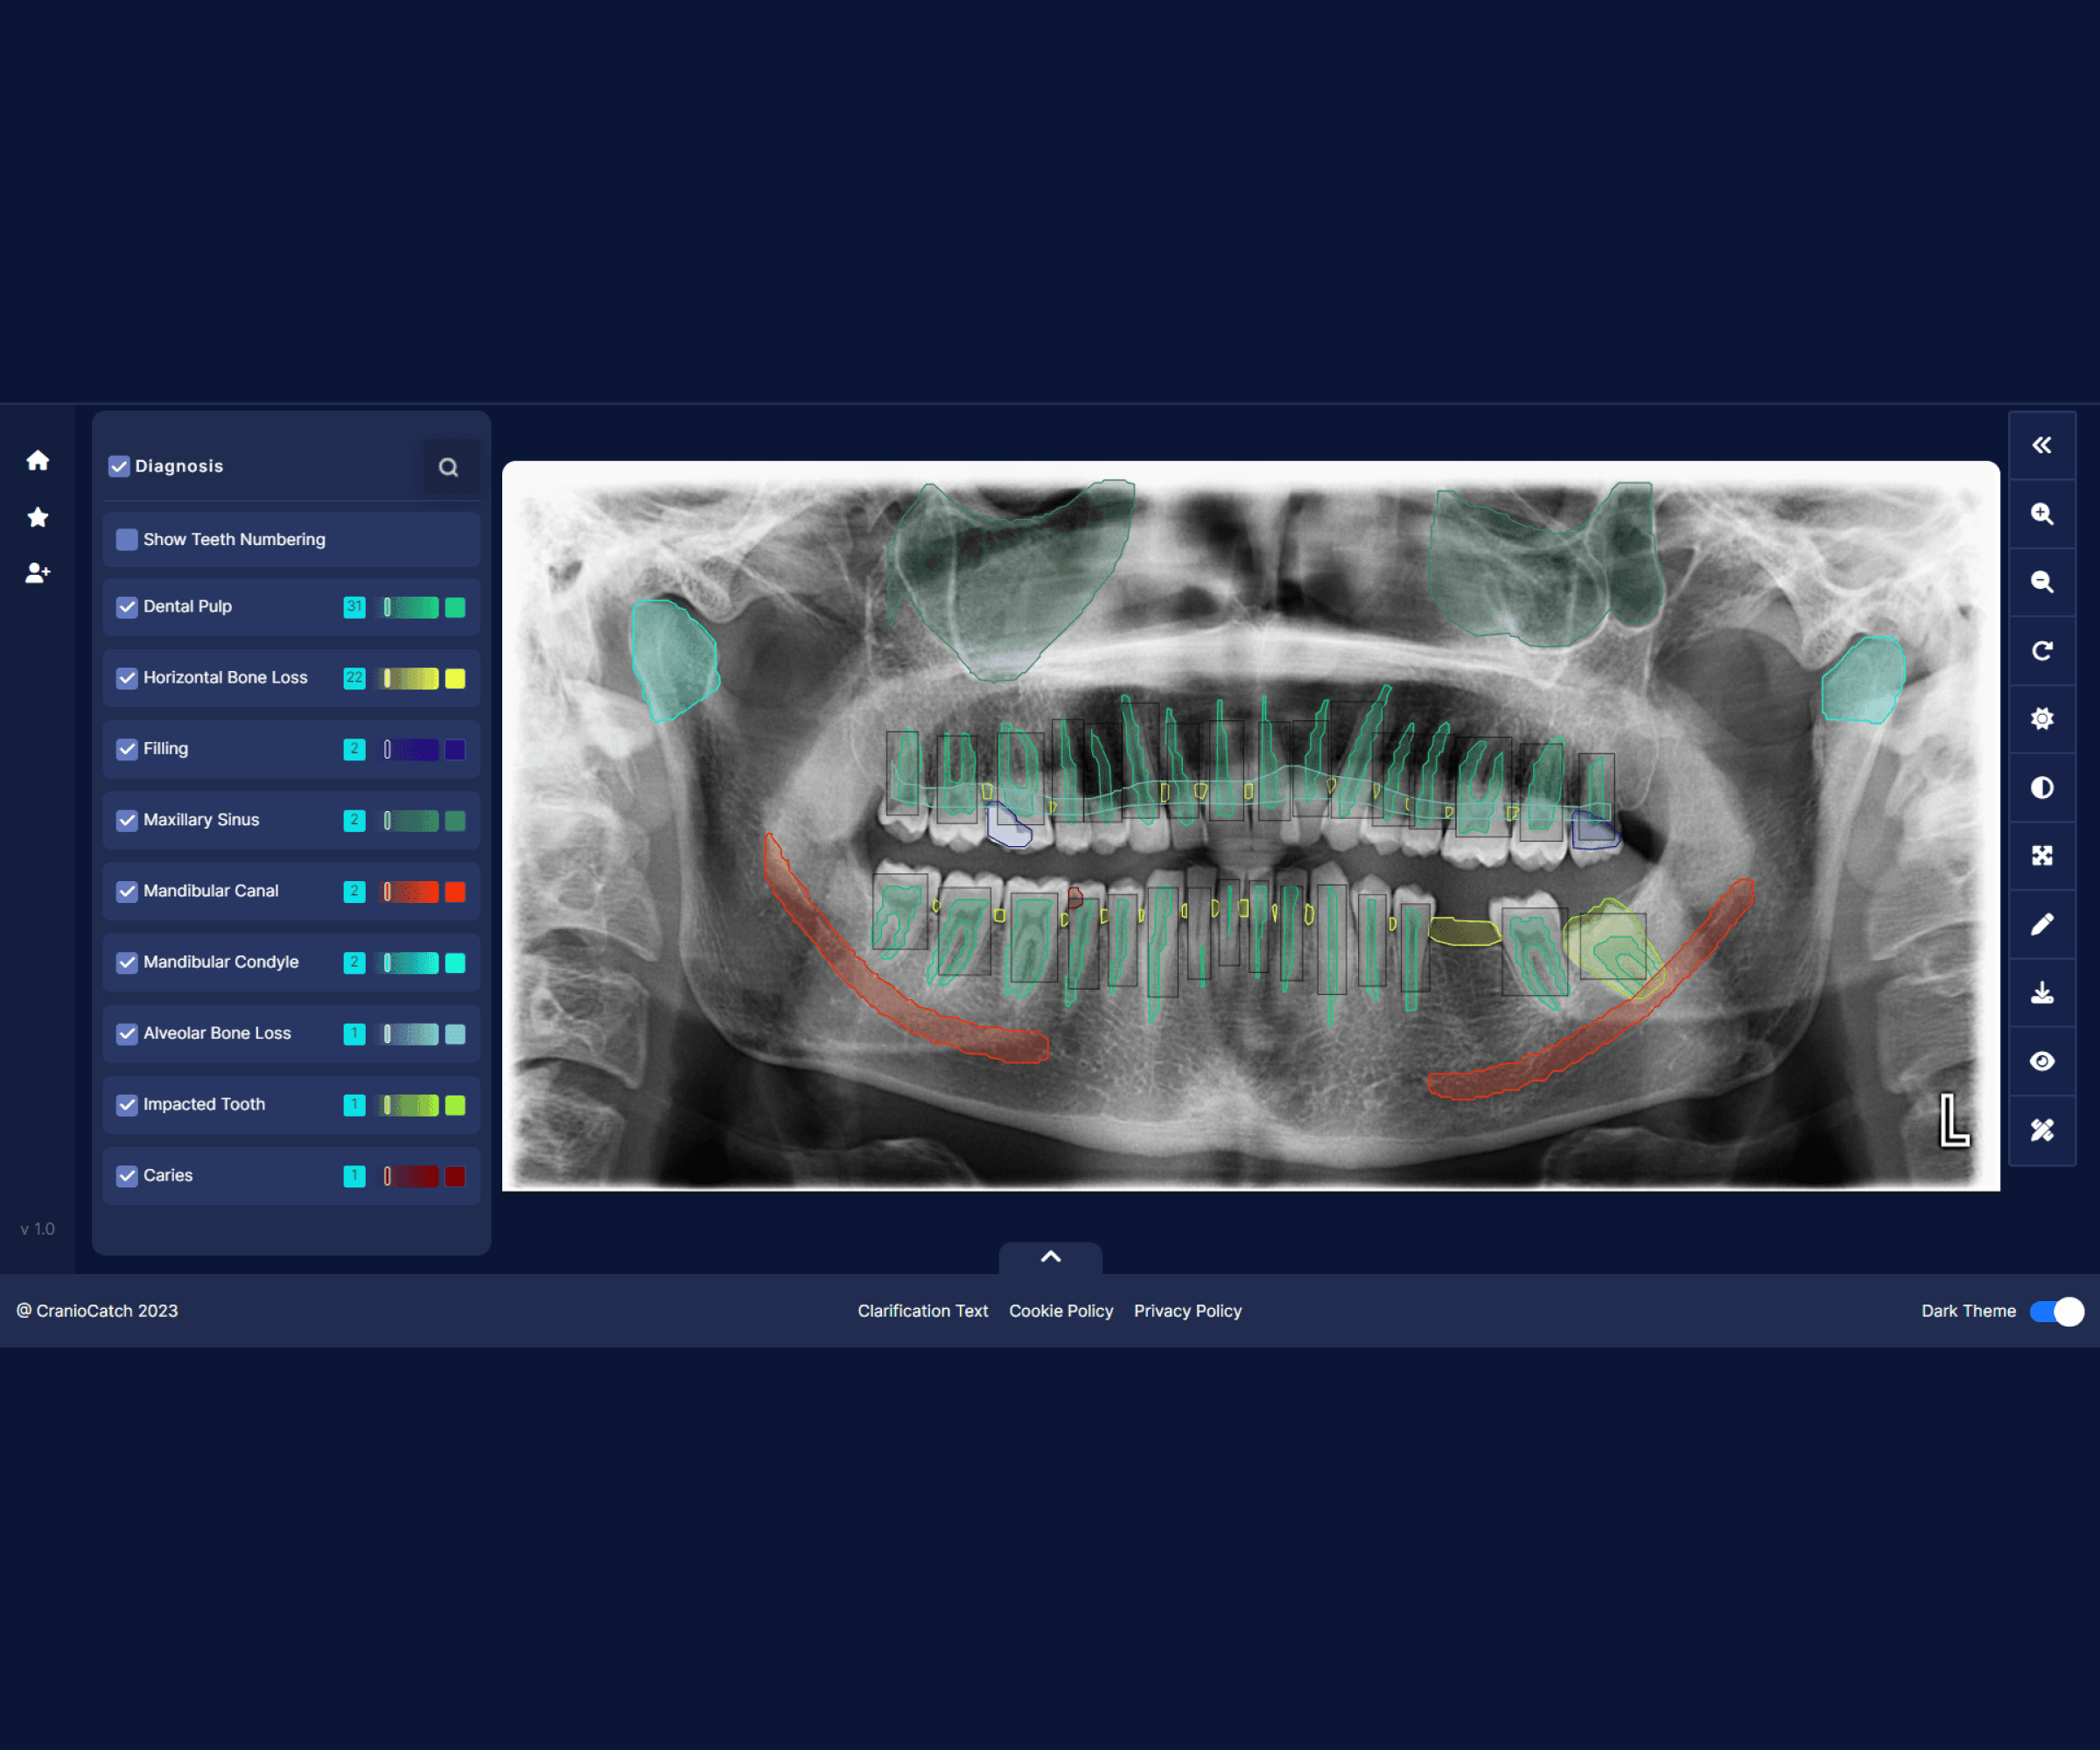The height and width of the screenshot is (1750, 2100).
Task: Click the add patient user icon
Action: point(38,573)
